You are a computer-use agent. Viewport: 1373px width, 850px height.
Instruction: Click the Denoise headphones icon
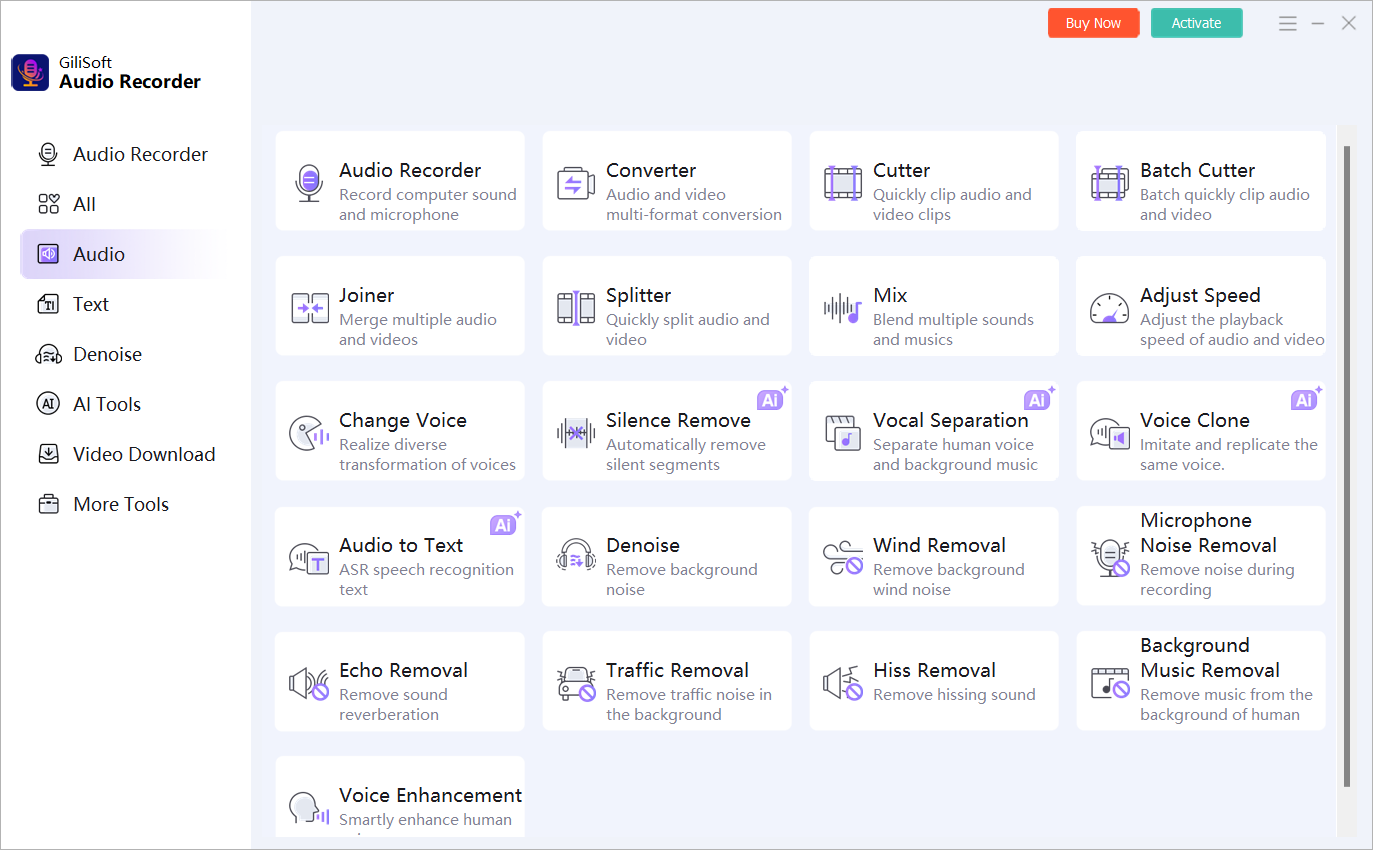pyautogui.click(x=576, y=556)
